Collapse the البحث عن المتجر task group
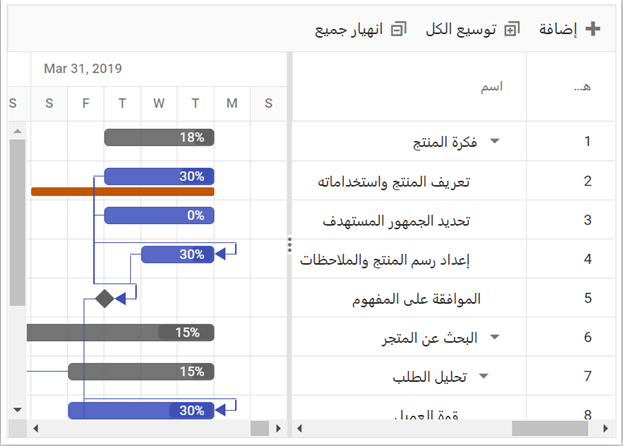 (x=496, y=338)
